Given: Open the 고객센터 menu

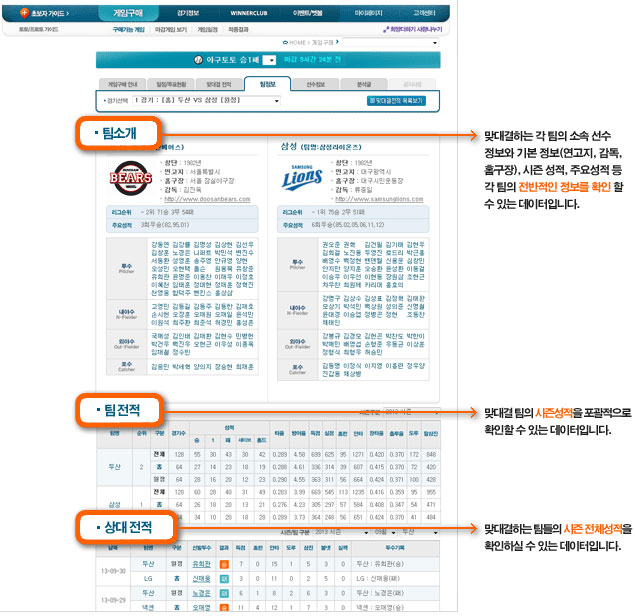Looking at the screenshot, I should tap(424, 13).
